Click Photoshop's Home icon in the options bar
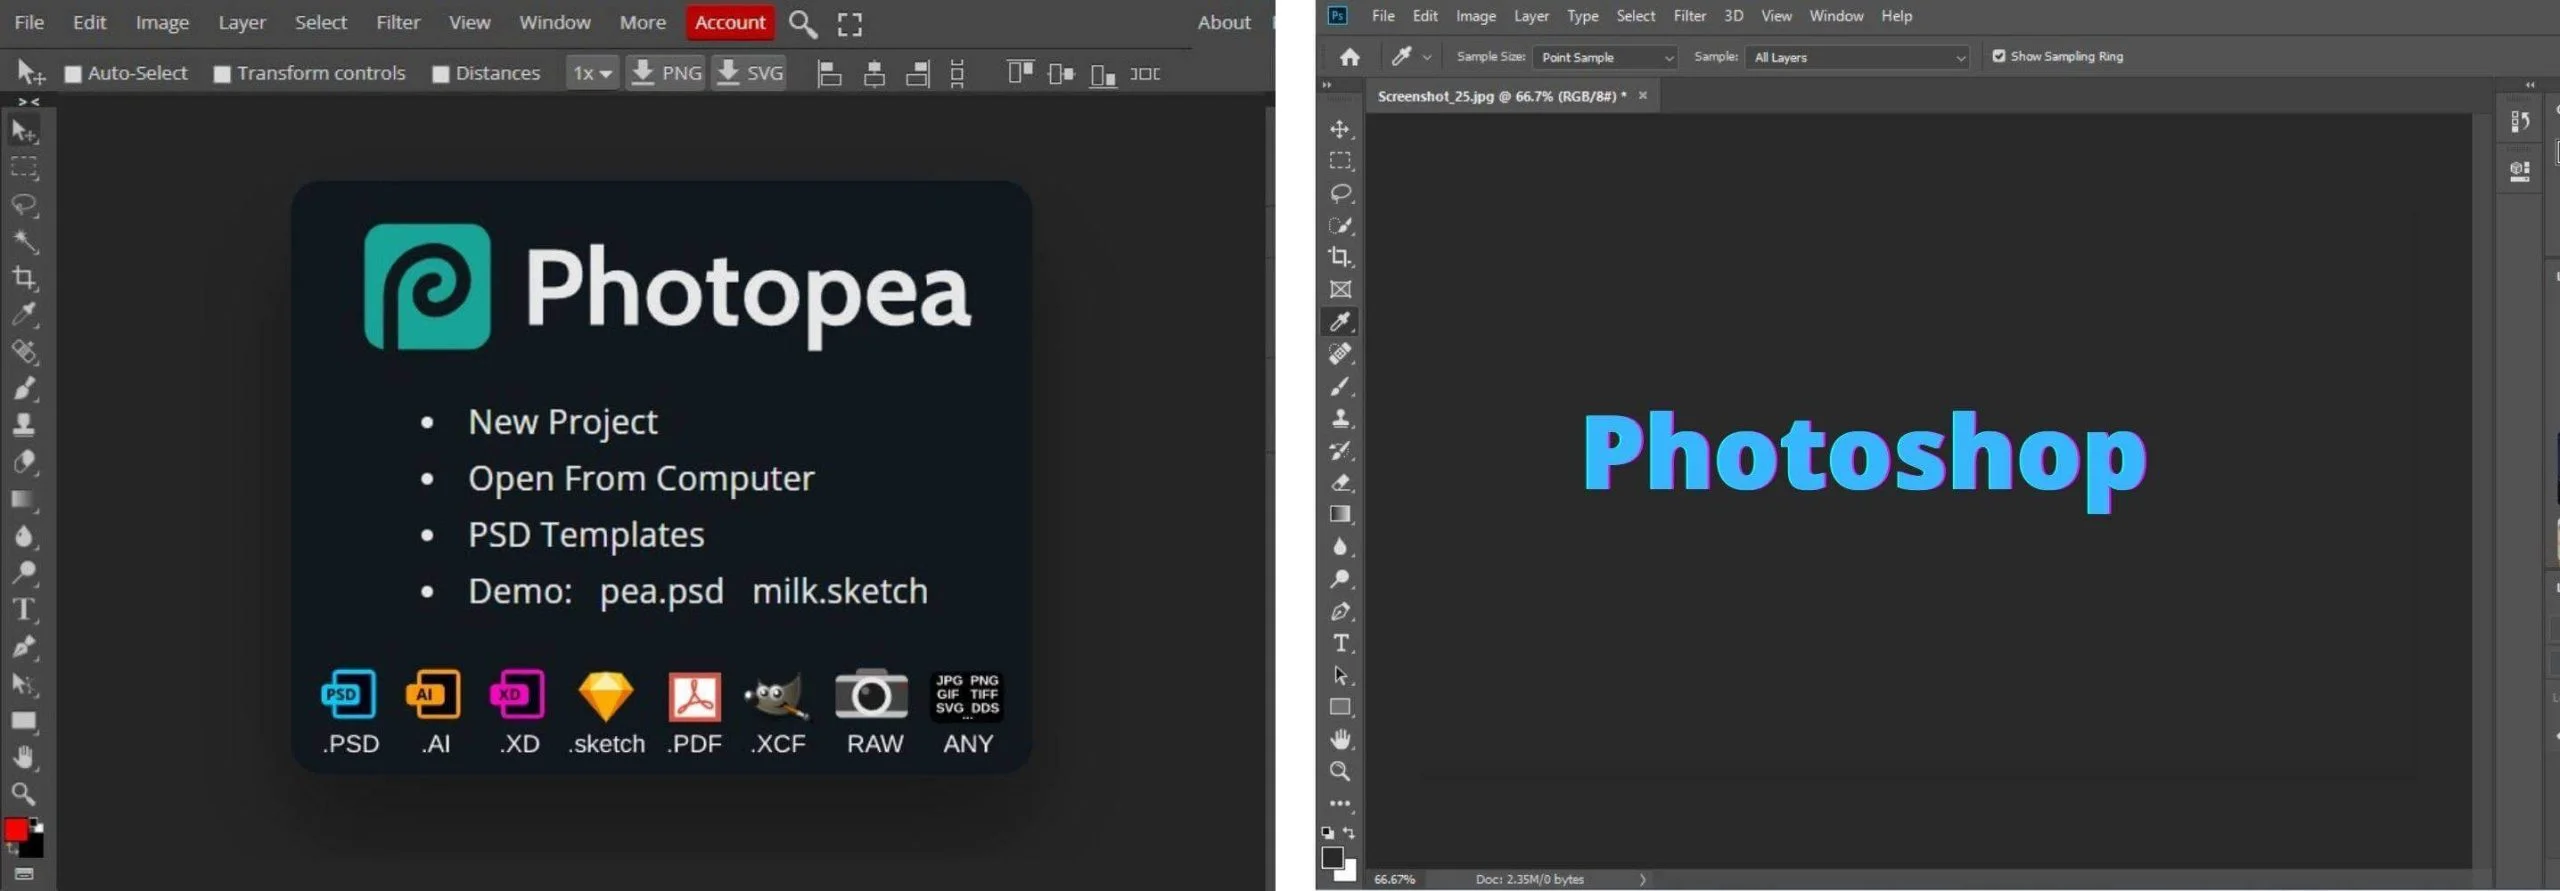Screen dimensions: 2560x891 tap(1350, 57)
